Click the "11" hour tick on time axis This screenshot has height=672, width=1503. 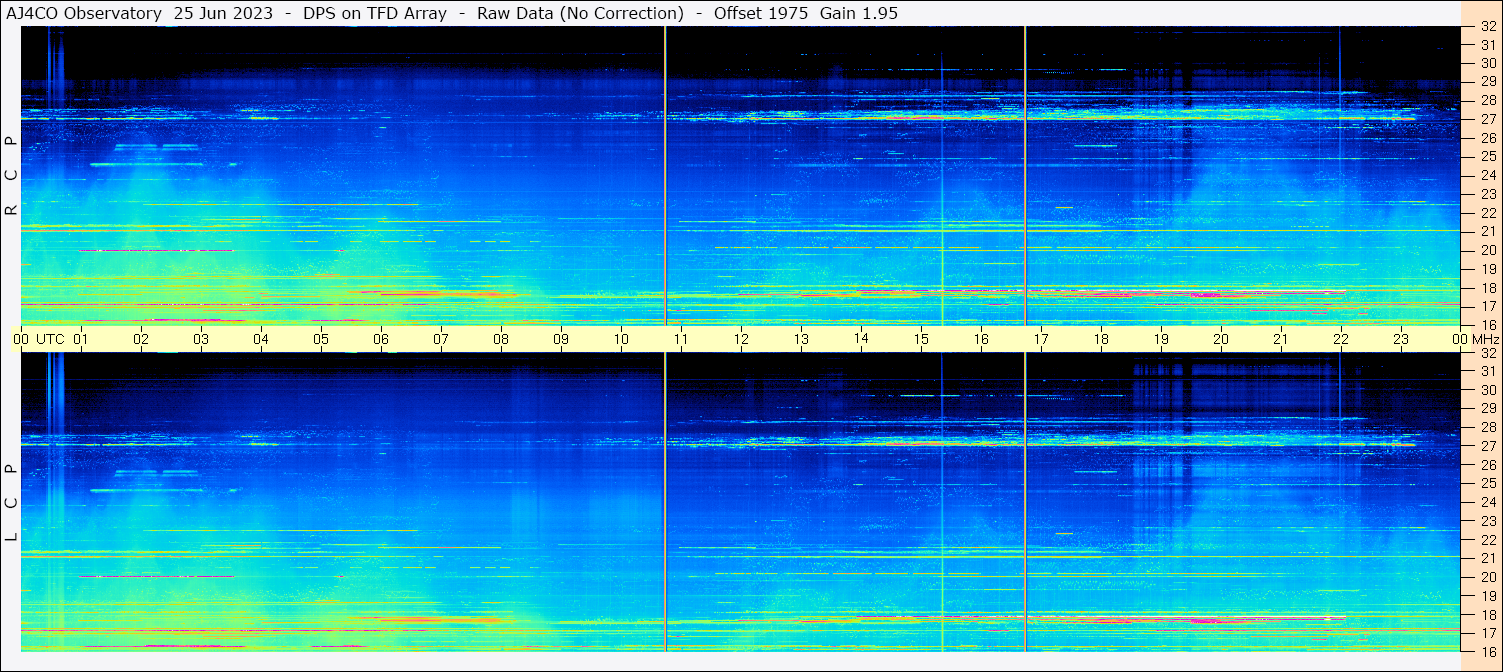[681, 339]
